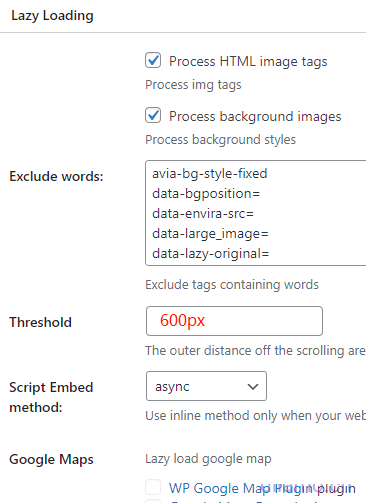Open the Script Embed method dropdown
366x503 pixels.
pyautogui.click(x=206, y=386)
